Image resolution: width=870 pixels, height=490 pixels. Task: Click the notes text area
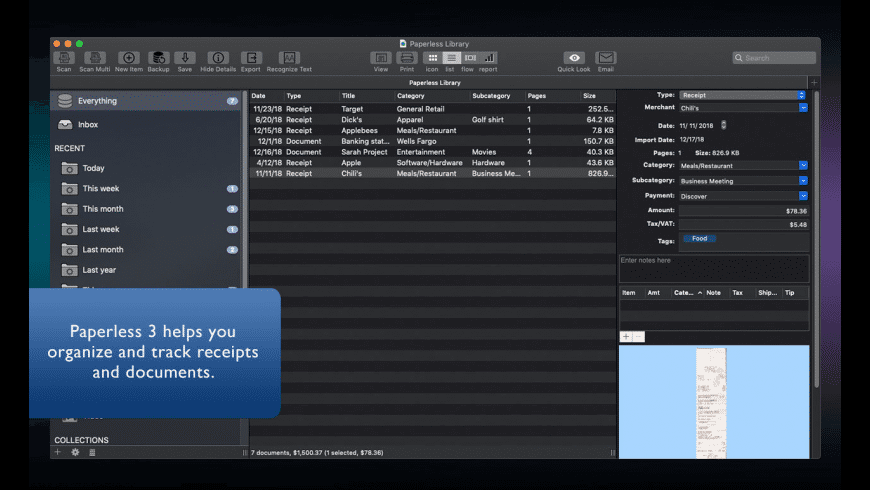coord(714,269)
